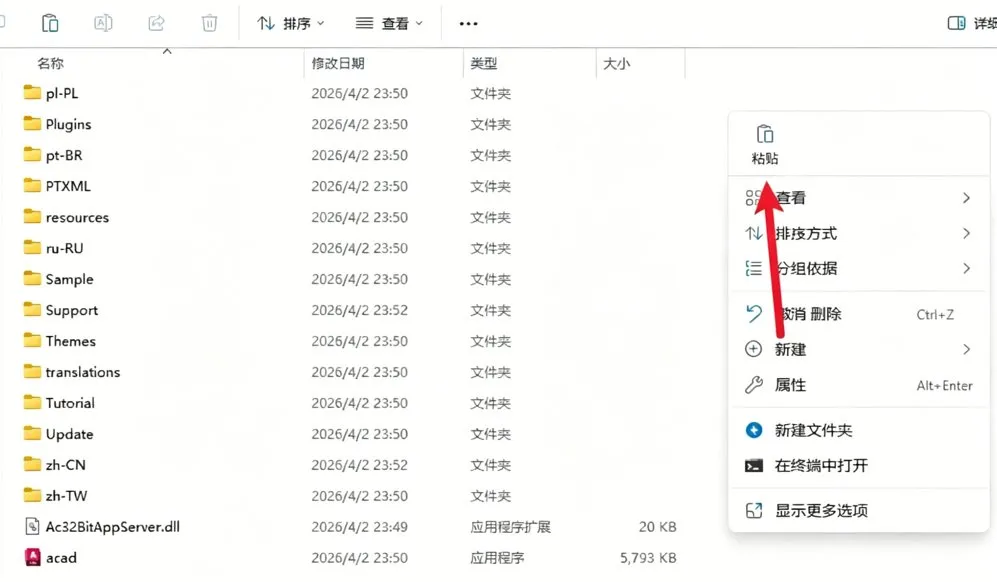This screenshot has height=582, width=997.
Task: Expand the arrow beside 排序方式
Action: (x=966, y=233)
